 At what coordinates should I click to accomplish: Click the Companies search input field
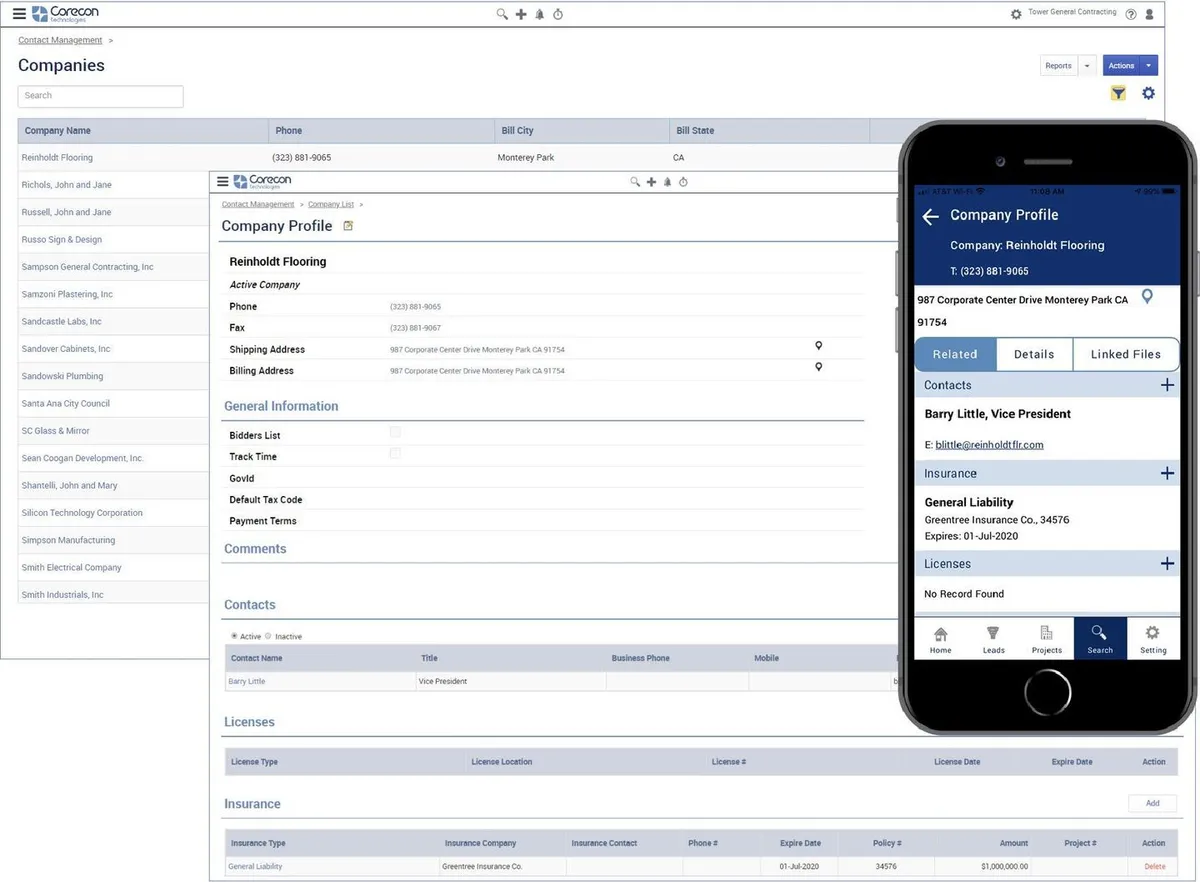[x=100, y=96]
